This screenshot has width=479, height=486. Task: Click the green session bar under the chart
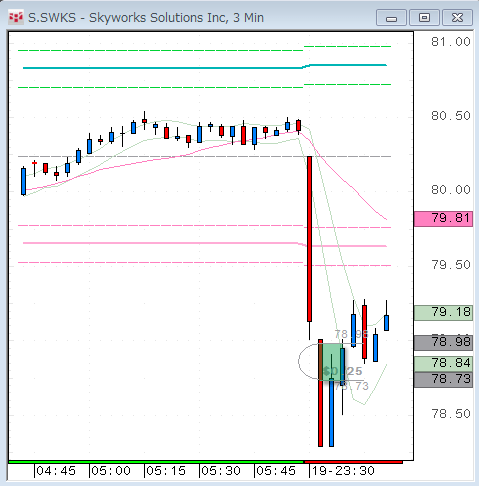coord(156,462)
